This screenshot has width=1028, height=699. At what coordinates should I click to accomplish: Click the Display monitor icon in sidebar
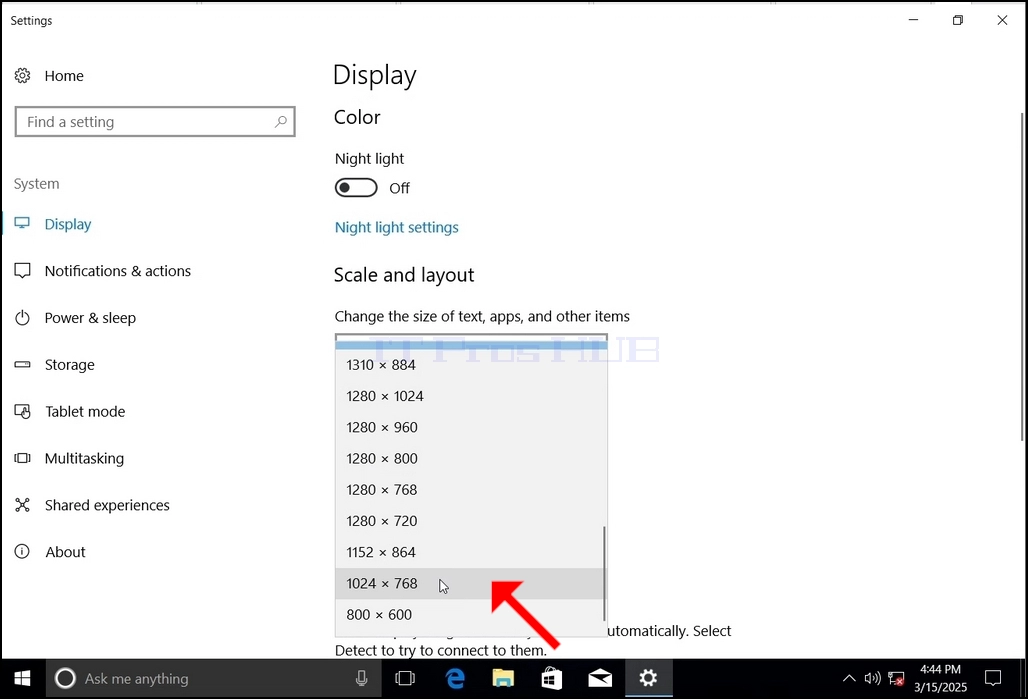(x=22, y=224)
